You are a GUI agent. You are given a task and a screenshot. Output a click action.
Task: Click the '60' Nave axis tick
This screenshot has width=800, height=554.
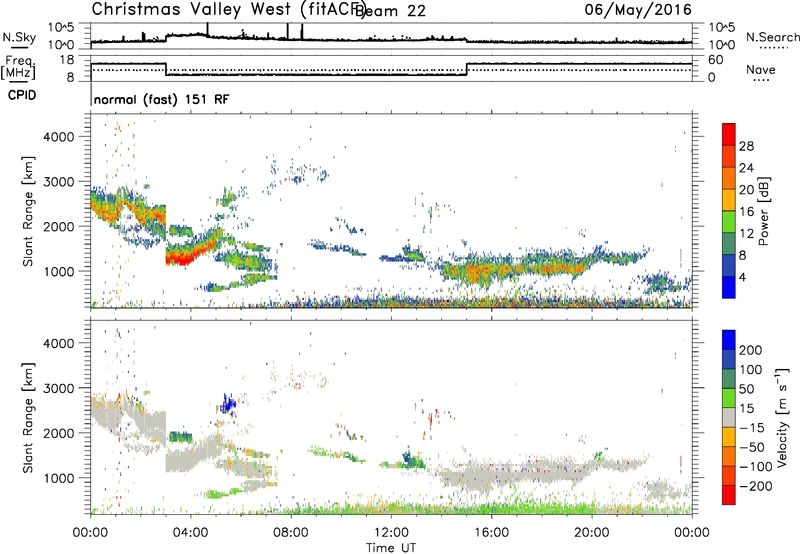(x=716, y=60)
